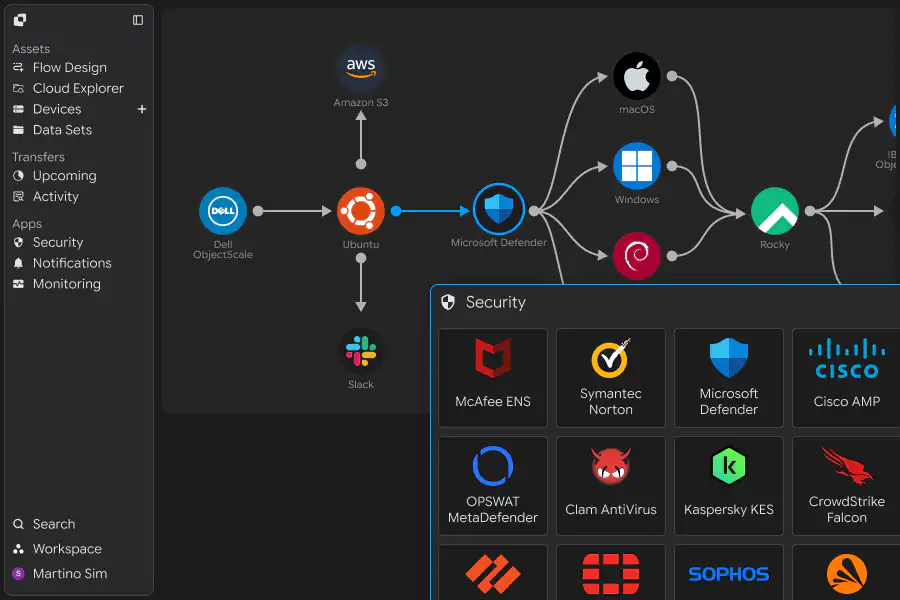Click the Dell ObjectScale output connector dot
Image resolution: width=900 pixels, height=600 pixels.
click(x=258, y=211)
